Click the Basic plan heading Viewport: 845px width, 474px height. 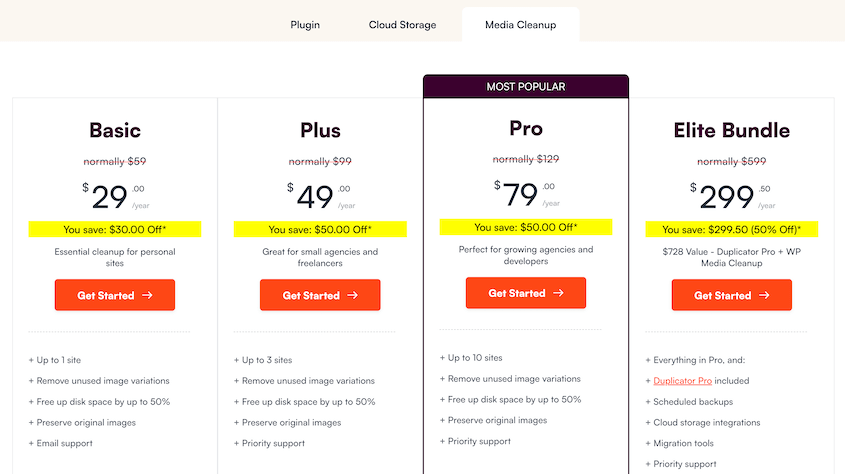(115, 130)
